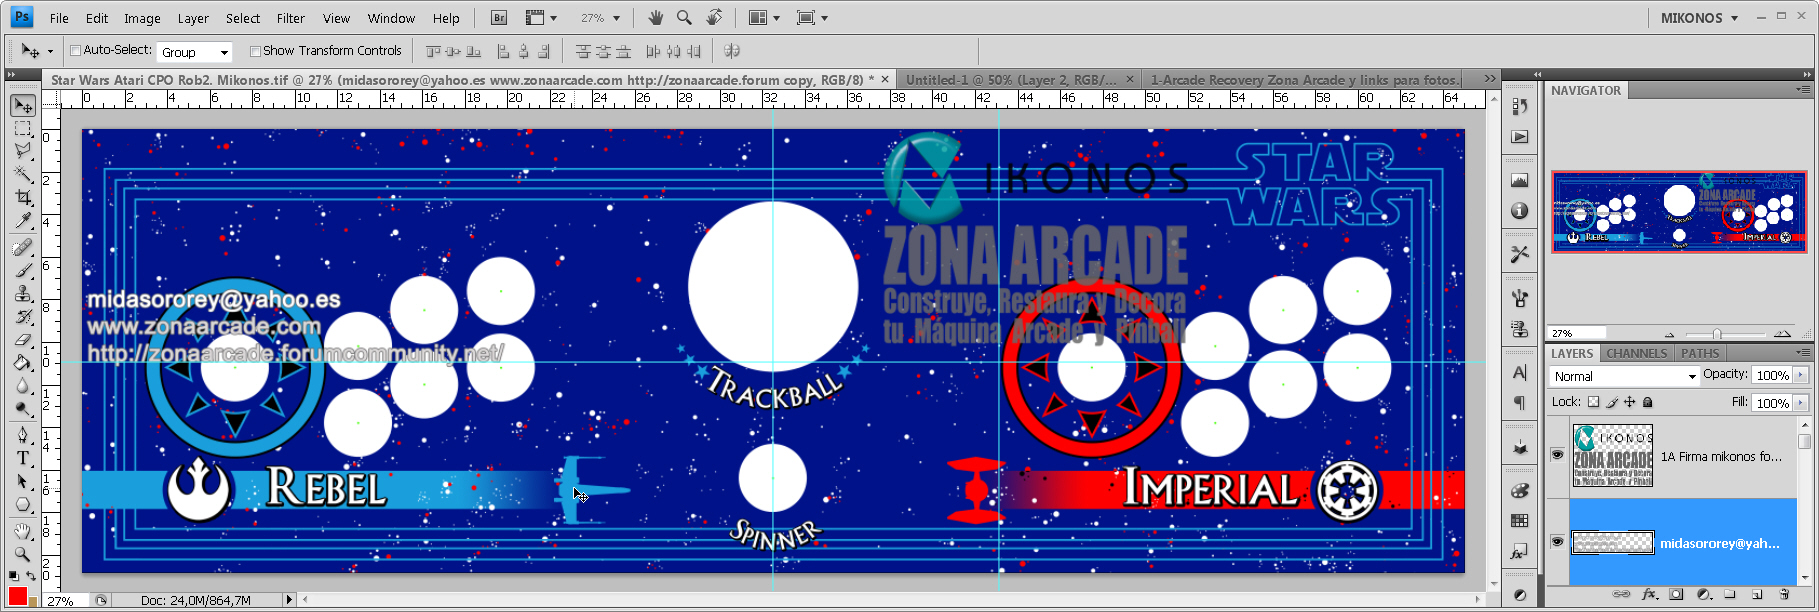
Task: Click the Hand tool in the application bar
Action: pos(655,18)
